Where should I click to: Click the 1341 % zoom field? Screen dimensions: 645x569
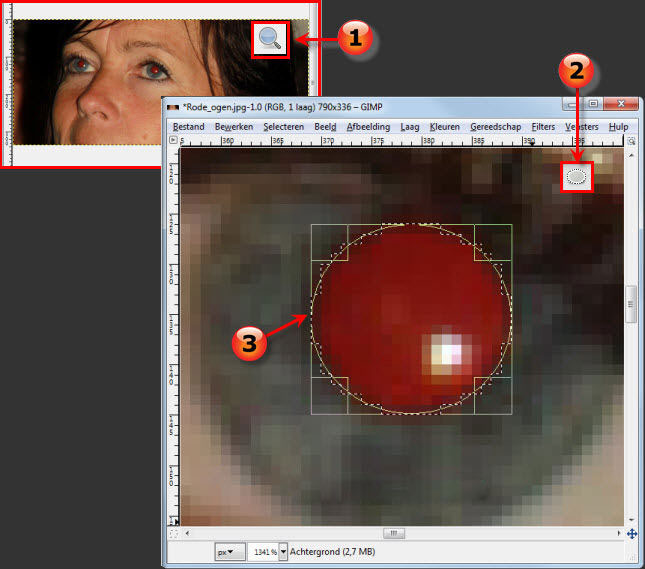[263, 552]
